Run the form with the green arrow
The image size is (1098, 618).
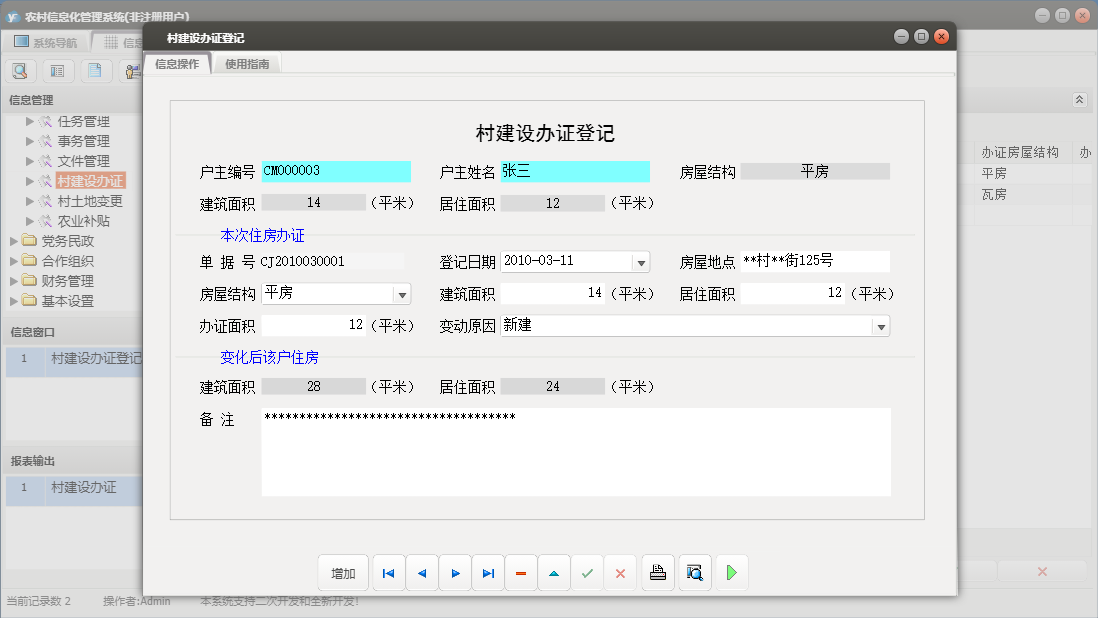pyautogui.click(x=730, y=572)
